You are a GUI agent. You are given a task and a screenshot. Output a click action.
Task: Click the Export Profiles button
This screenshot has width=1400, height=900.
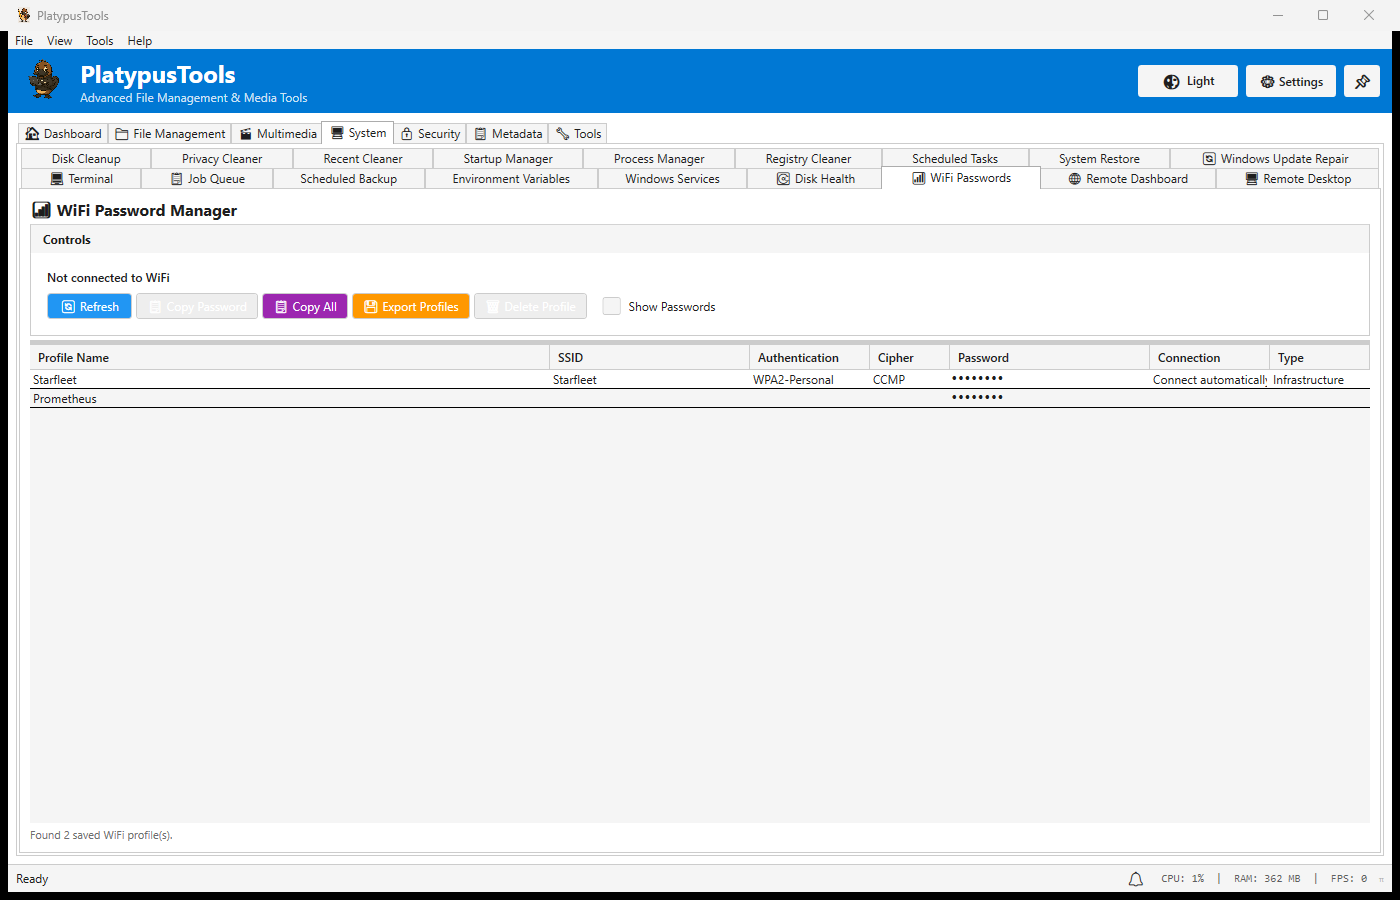pos(410,307)
